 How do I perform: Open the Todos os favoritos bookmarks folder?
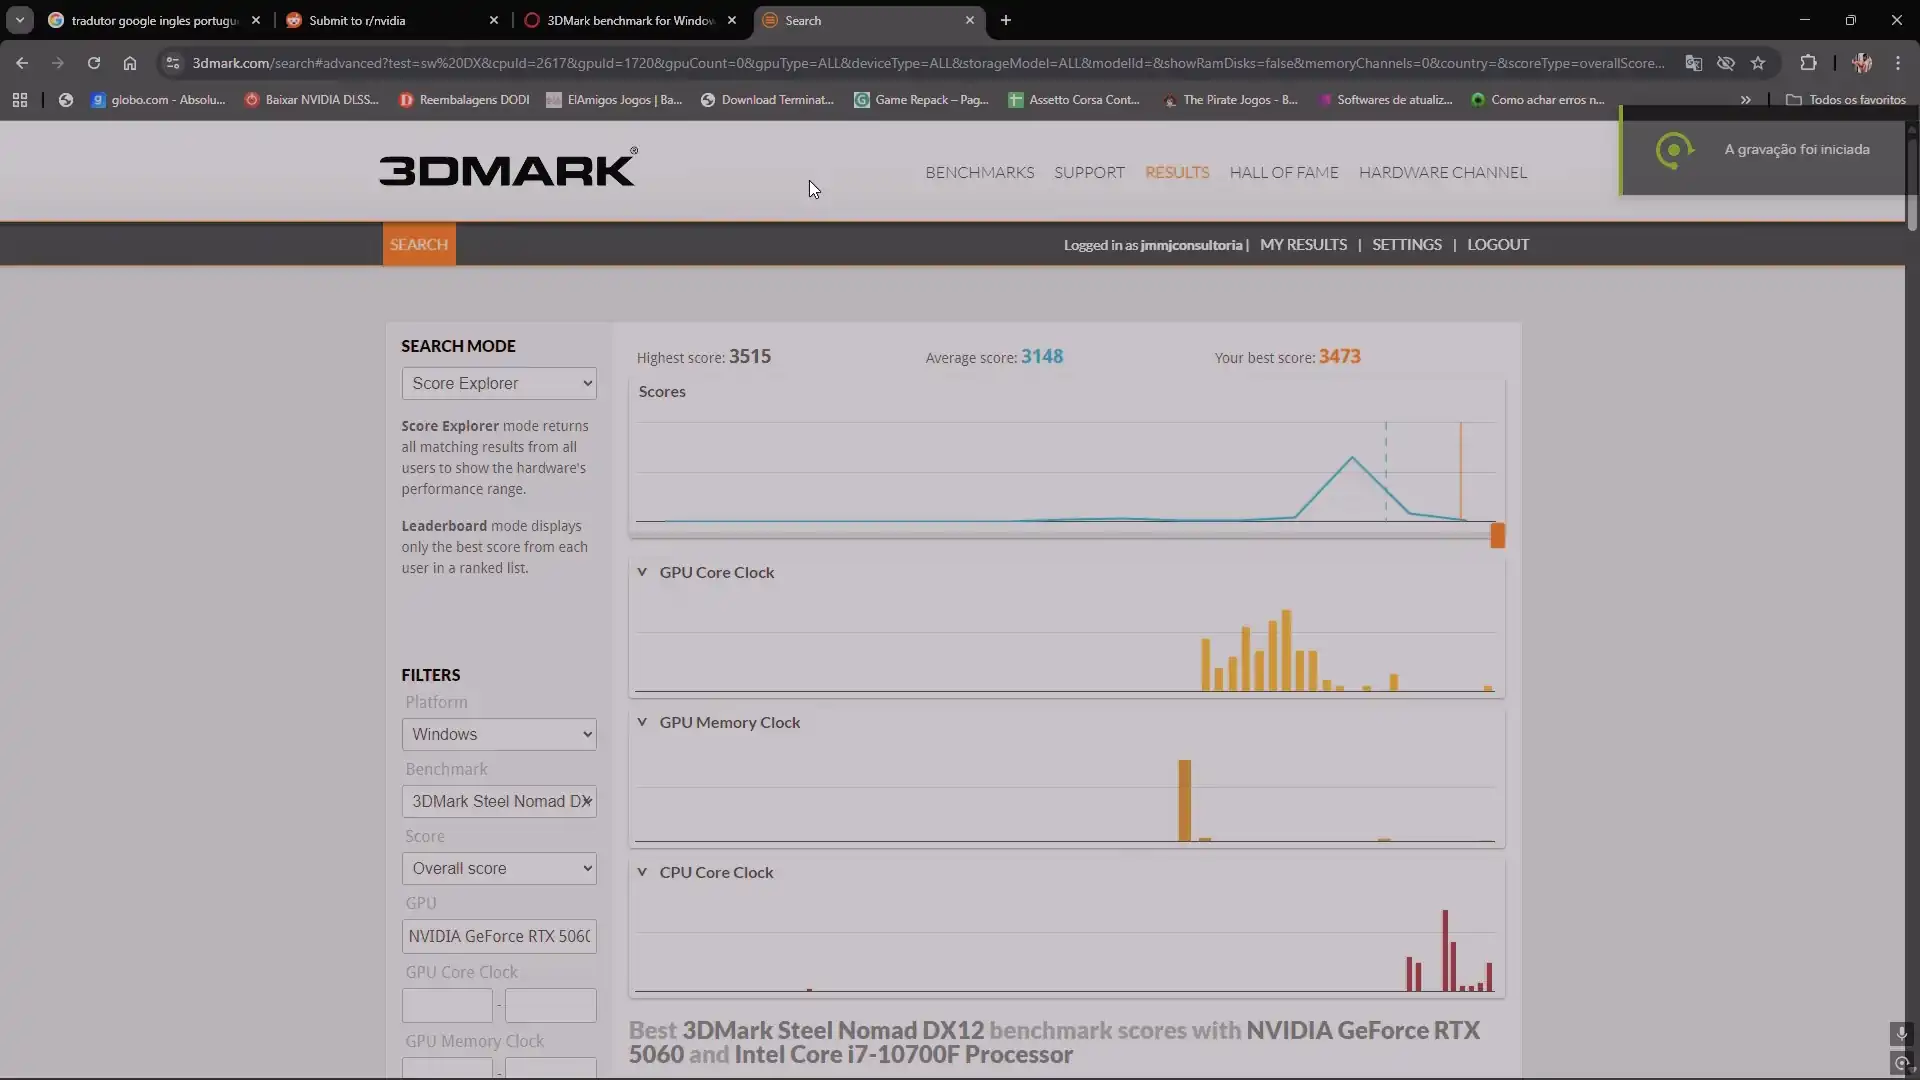pyautogui.click(x=1846, y=100)
